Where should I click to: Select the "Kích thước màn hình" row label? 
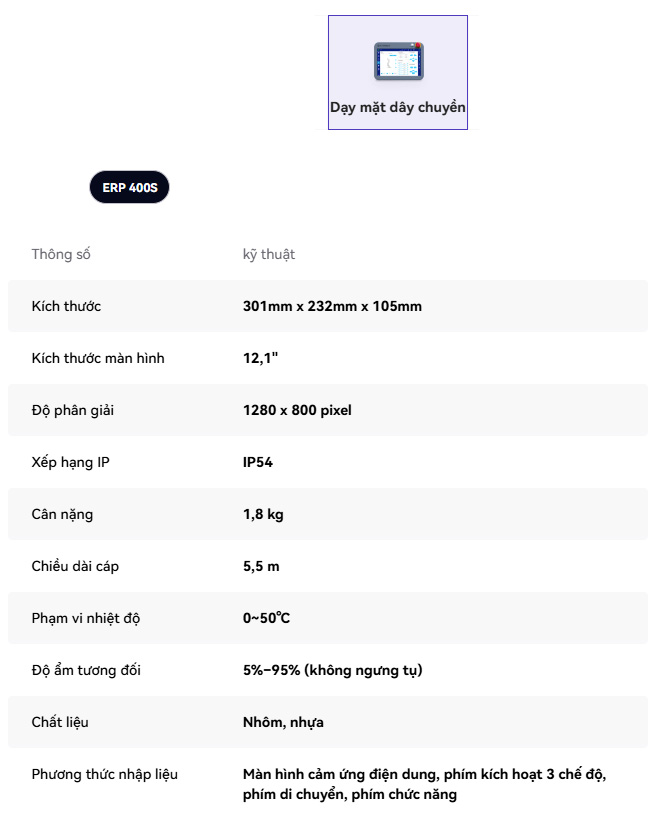coord(98,358)
